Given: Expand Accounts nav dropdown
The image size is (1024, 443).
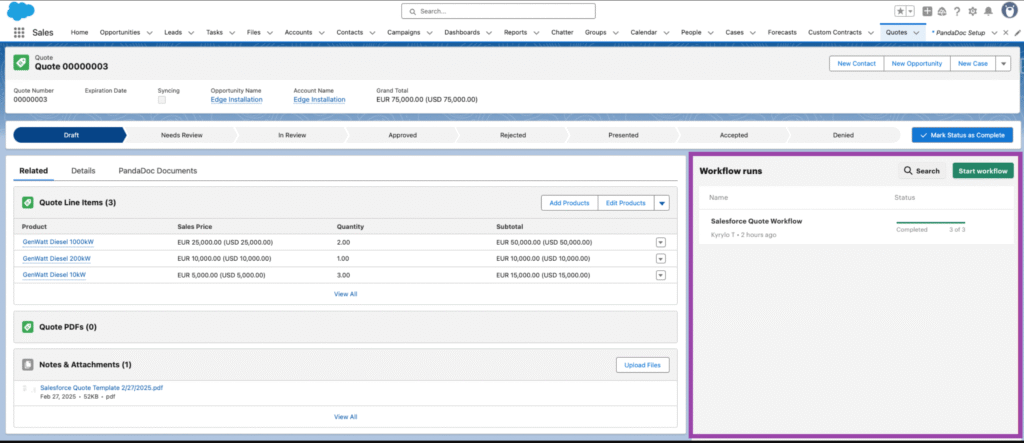Looking at the screenshot, I should (x=321, y=32).
